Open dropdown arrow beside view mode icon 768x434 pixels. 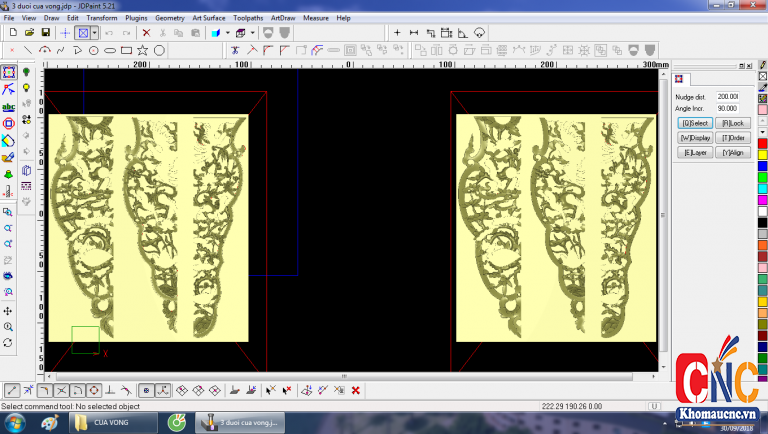click(x=94, y=33)
